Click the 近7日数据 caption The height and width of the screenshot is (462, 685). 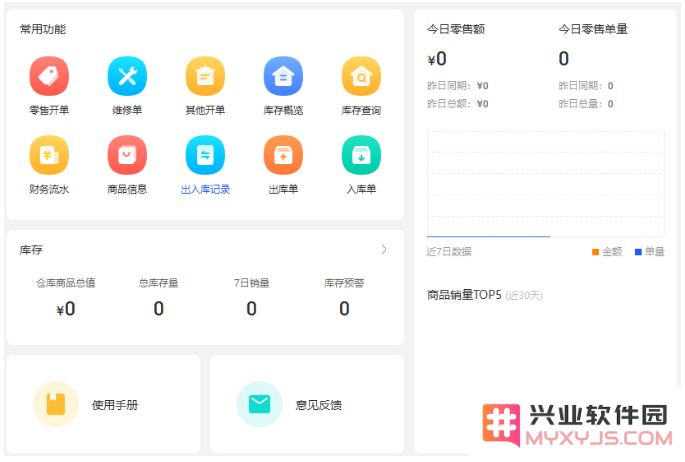click(x=449, y=252)
